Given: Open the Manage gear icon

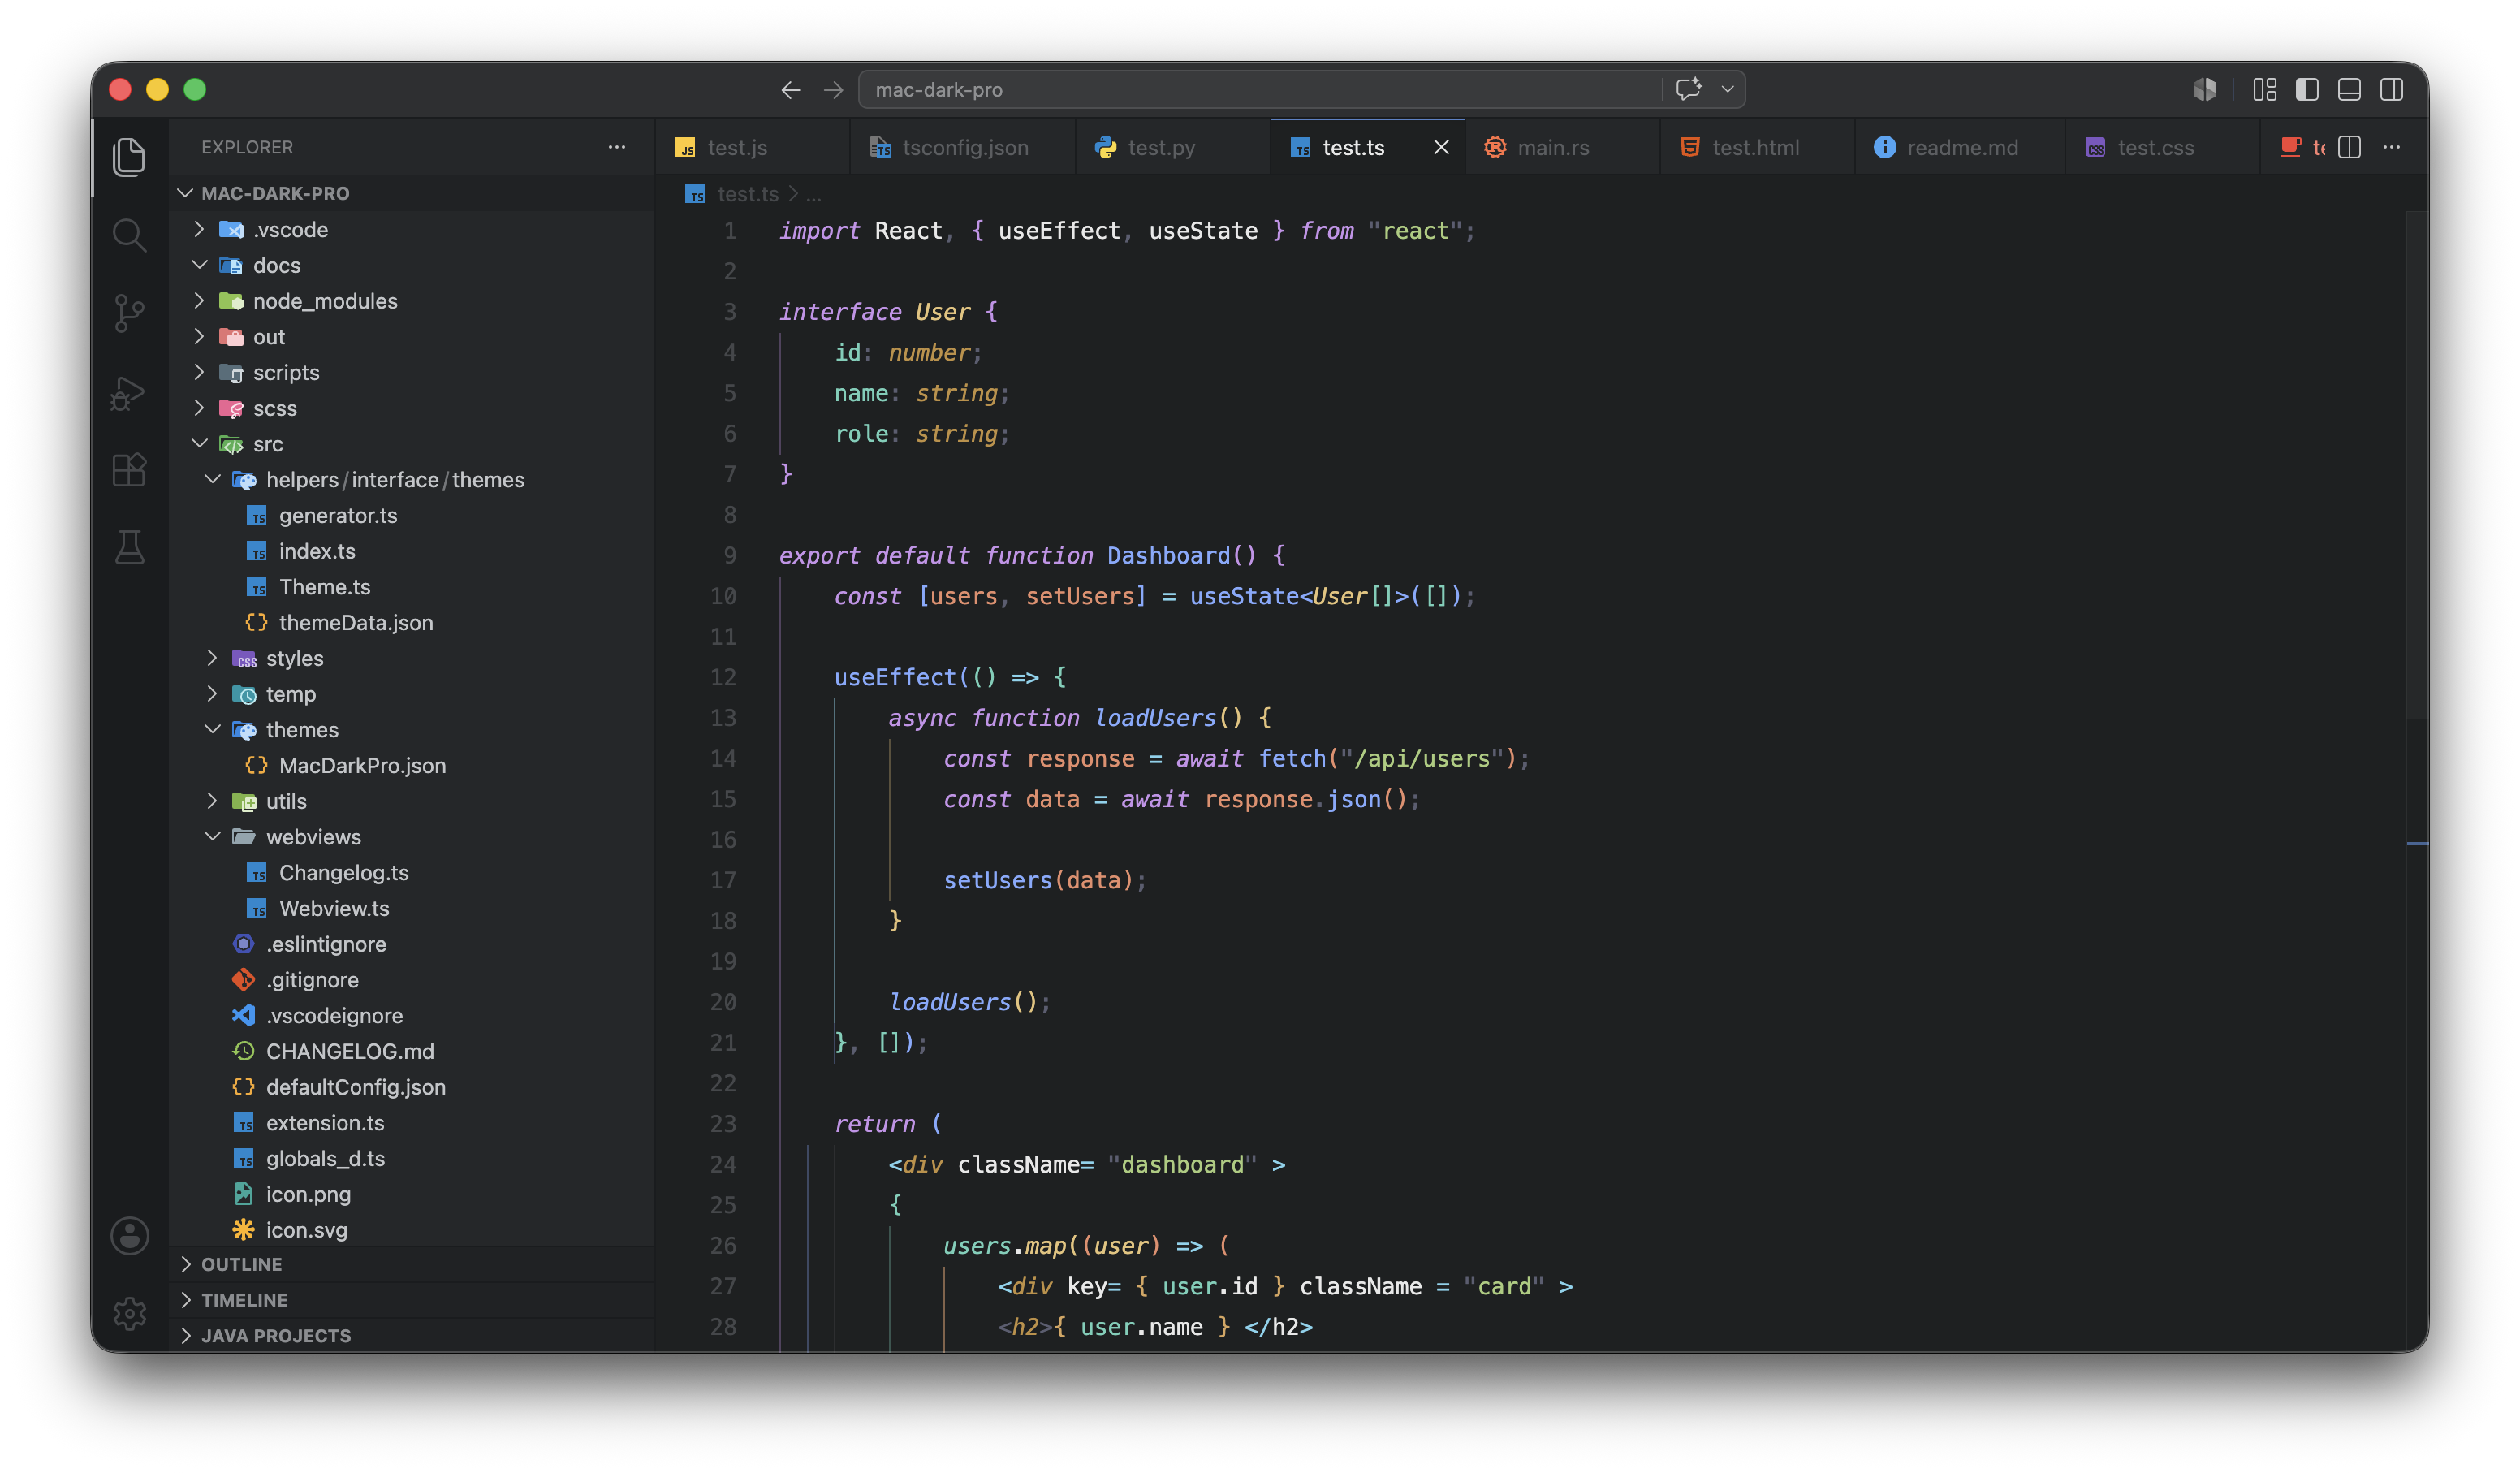Looking at the screenshot, I should point(129,1313).
